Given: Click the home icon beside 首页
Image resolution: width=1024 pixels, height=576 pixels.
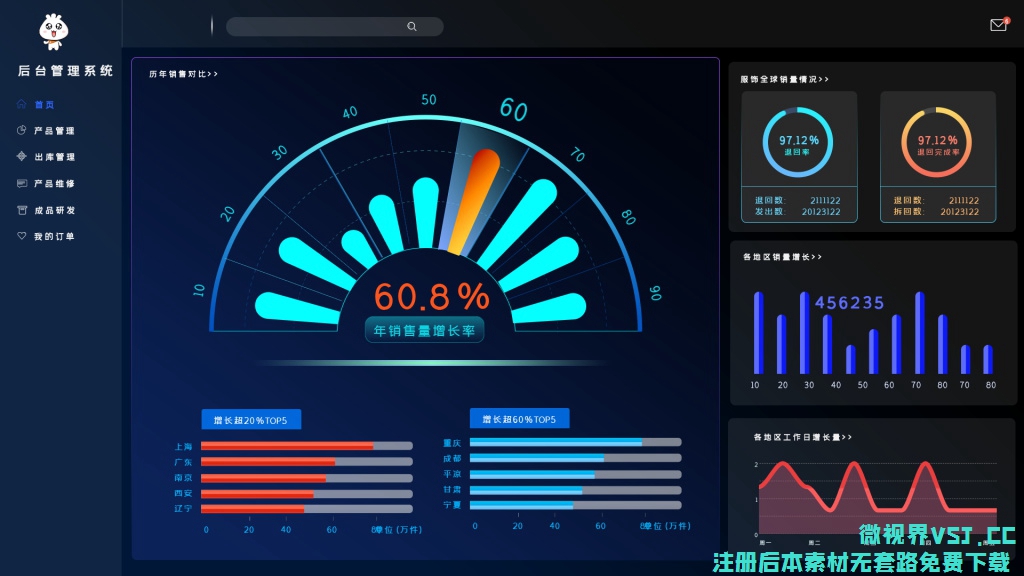Looking at the screenshot, I should [x=22, y=104].
